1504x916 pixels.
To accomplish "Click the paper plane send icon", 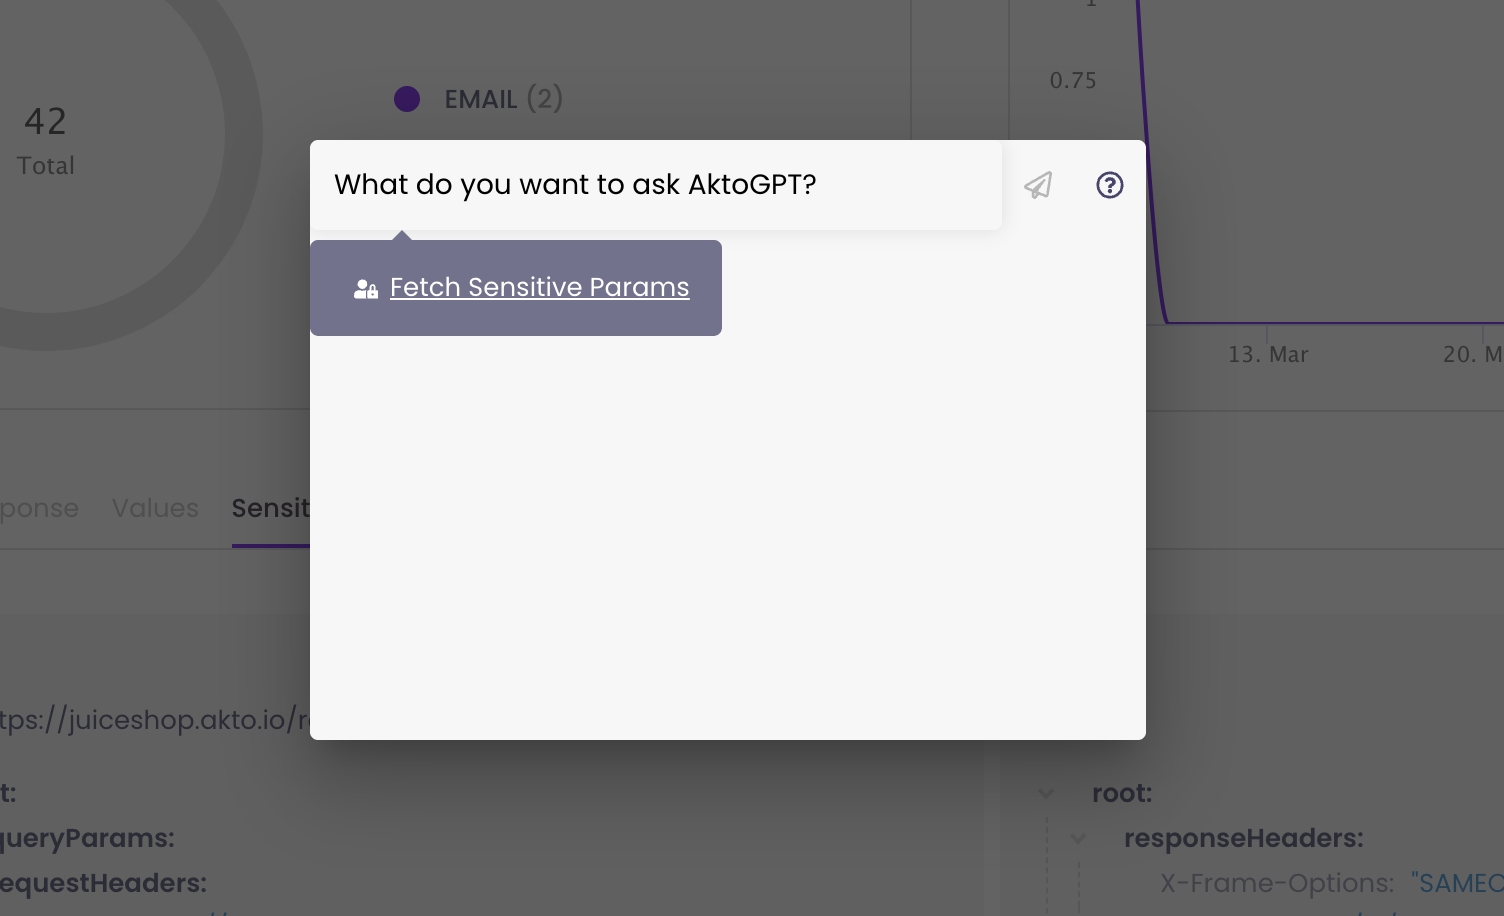I will pos(1038,185).
